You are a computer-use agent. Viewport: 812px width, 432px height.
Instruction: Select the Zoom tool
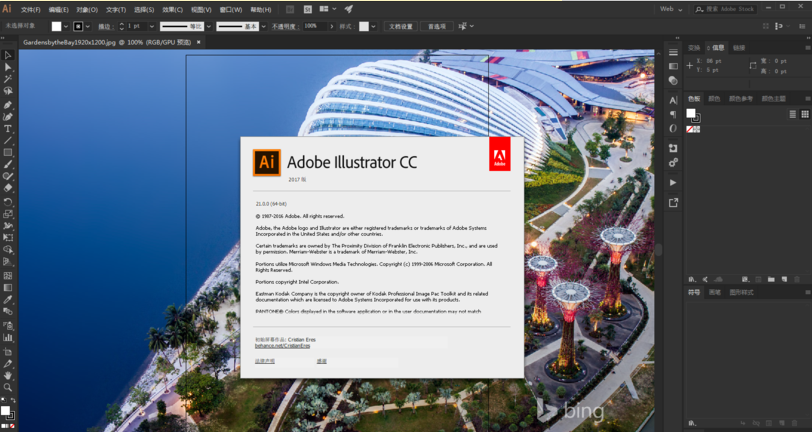tap(8, 387)
